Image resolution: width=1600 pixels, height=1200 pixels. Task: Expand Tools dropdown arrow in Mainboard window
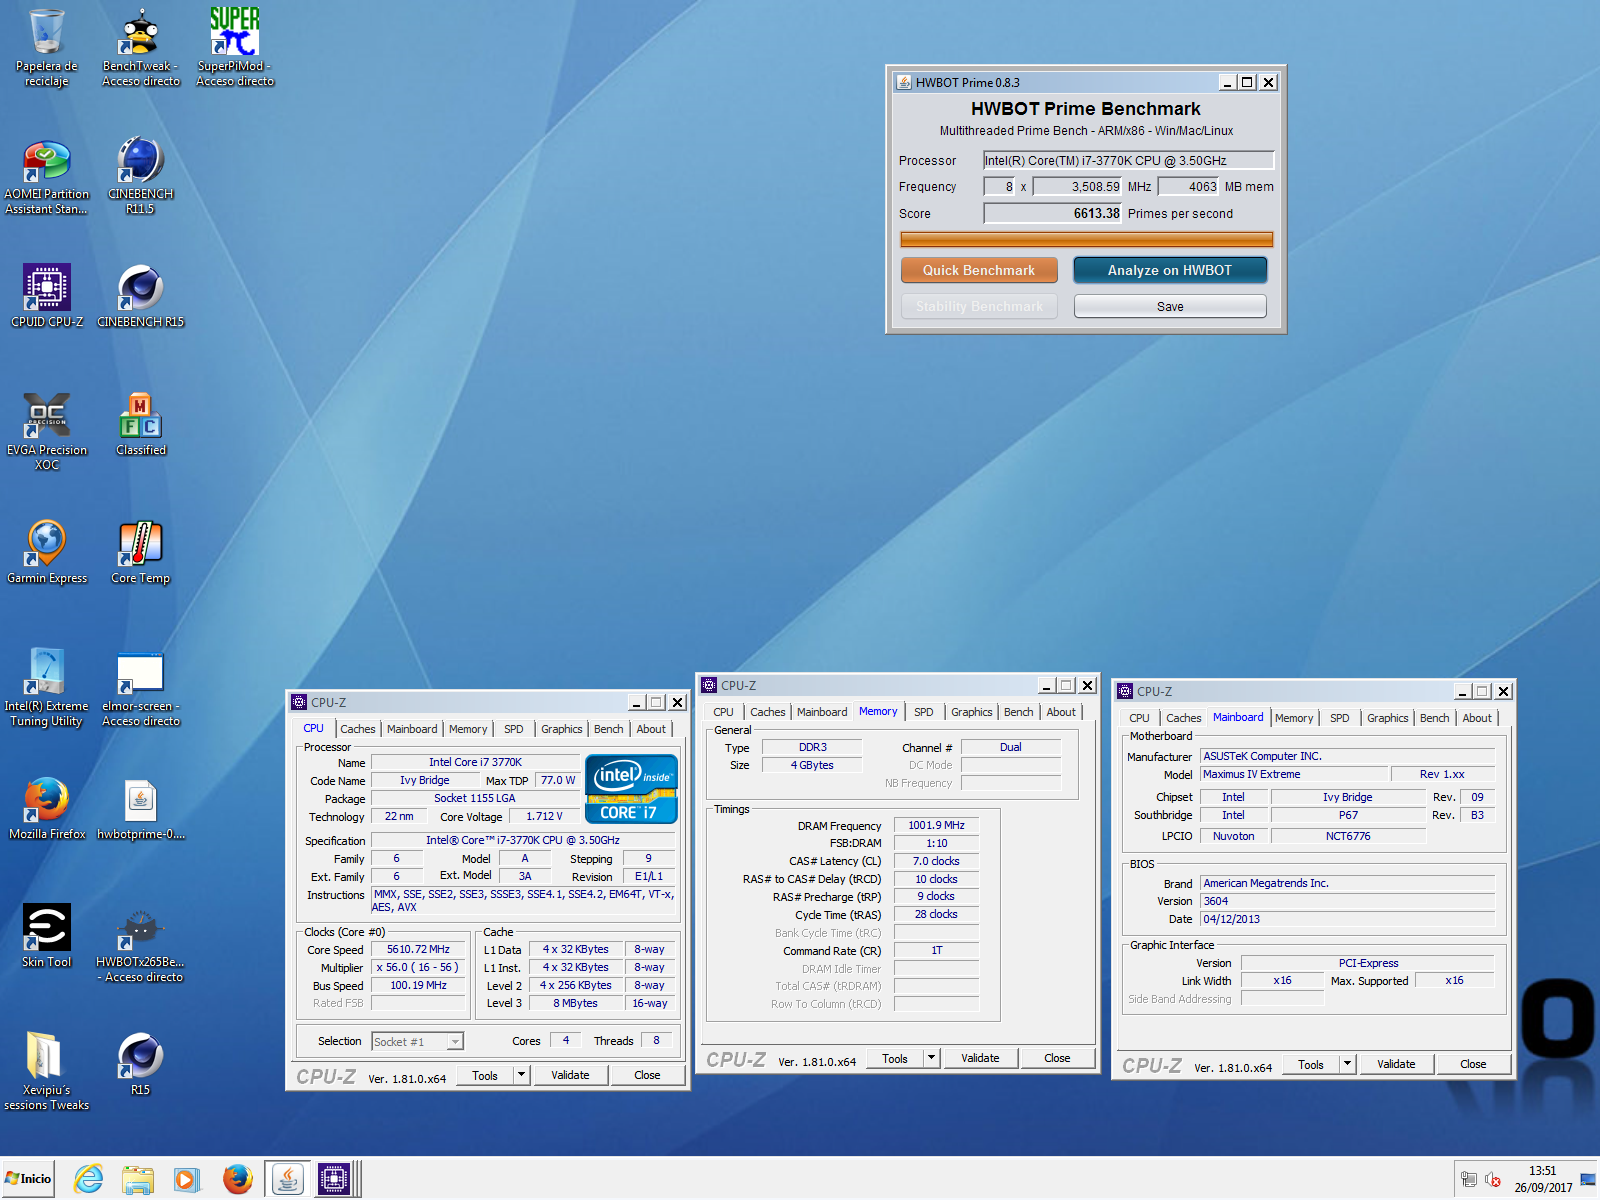pos(1347,1064)
